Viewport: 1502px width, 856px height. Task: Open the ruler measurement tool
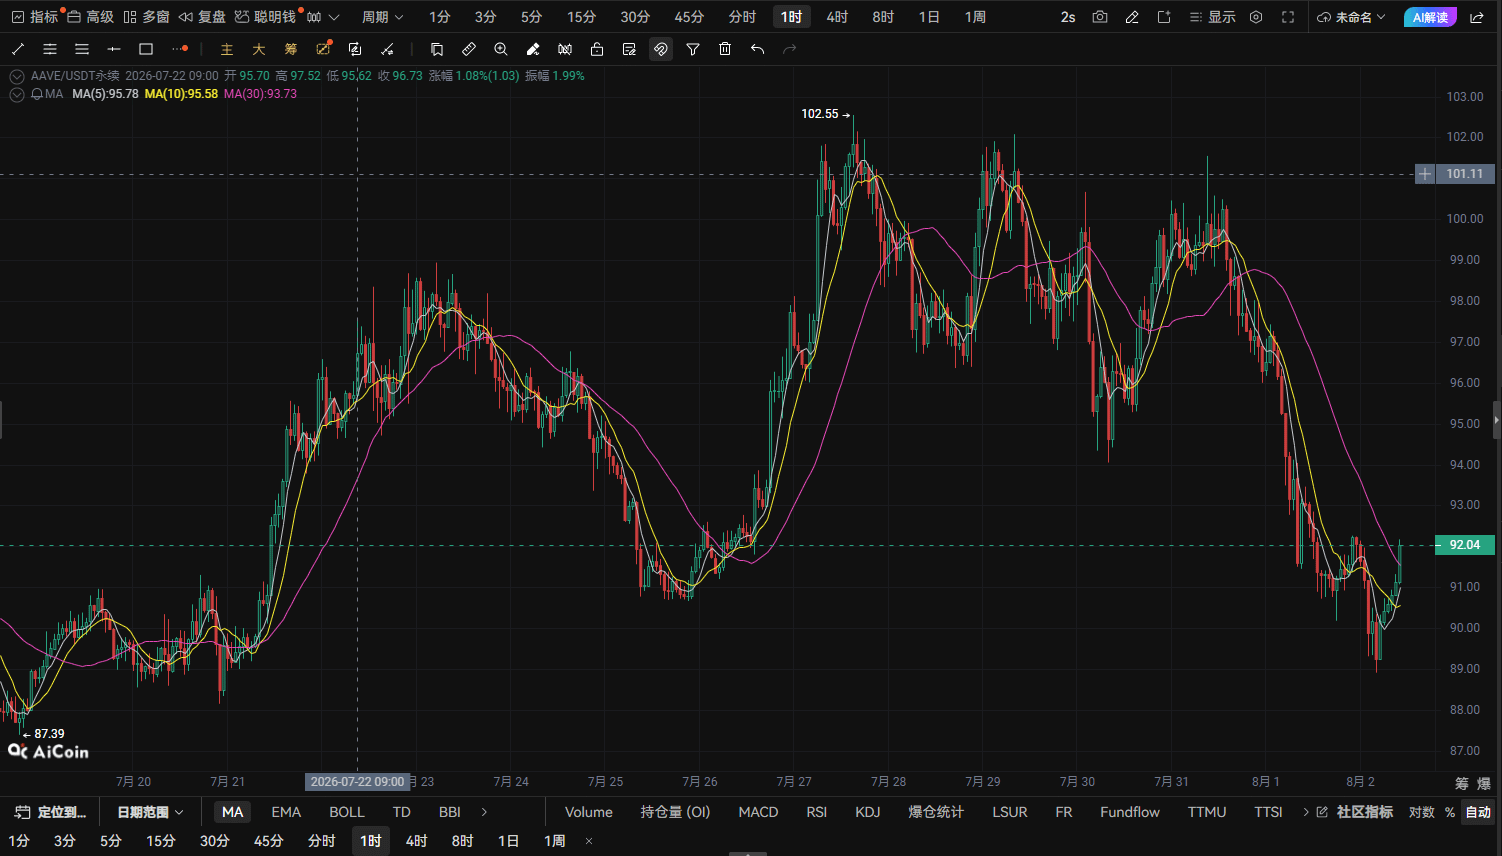point(469,49)
